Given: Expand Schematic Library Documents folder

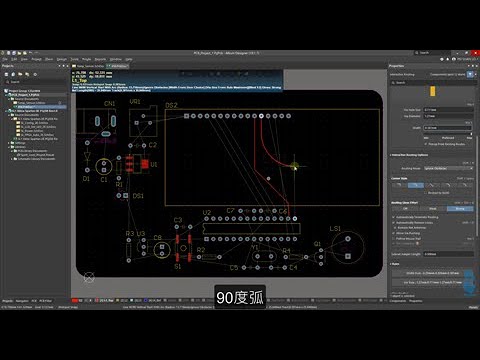Looking at the screenshot, I should [x=12, y=159].
